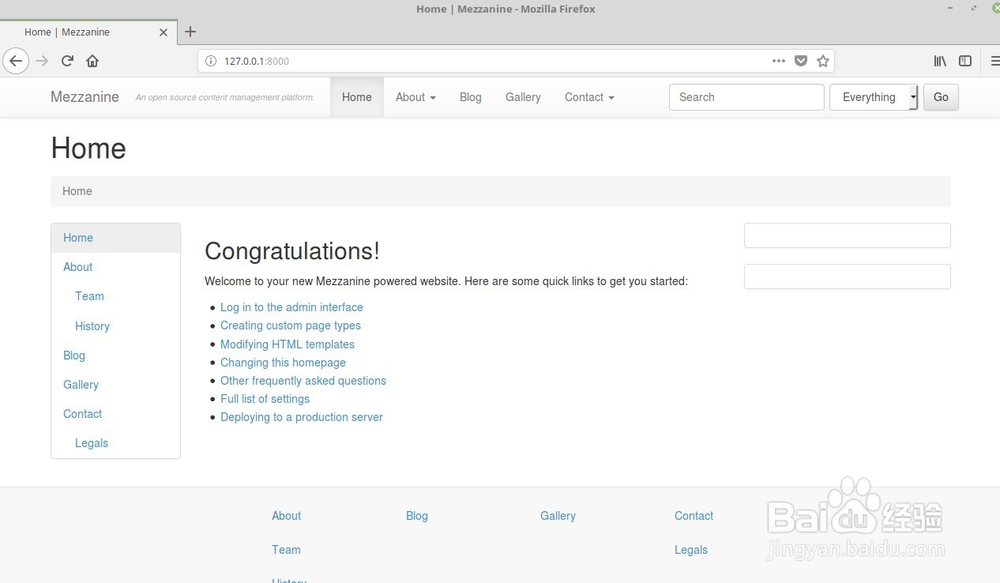This screenshot has width=1000, height=583.
Task: Click Home in the breadcrumb bar
Action: click(x=77, y=191)
